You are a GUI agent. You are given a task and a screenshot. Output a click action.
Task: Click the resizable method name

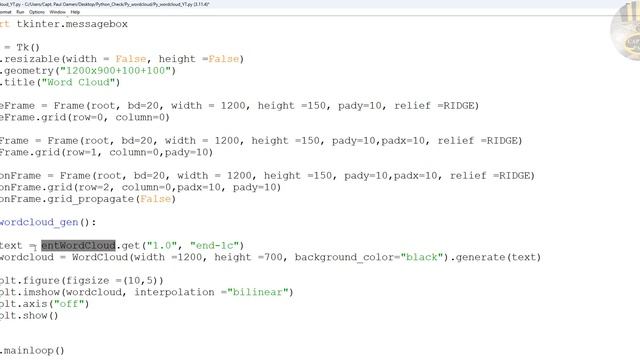(32, 59)
